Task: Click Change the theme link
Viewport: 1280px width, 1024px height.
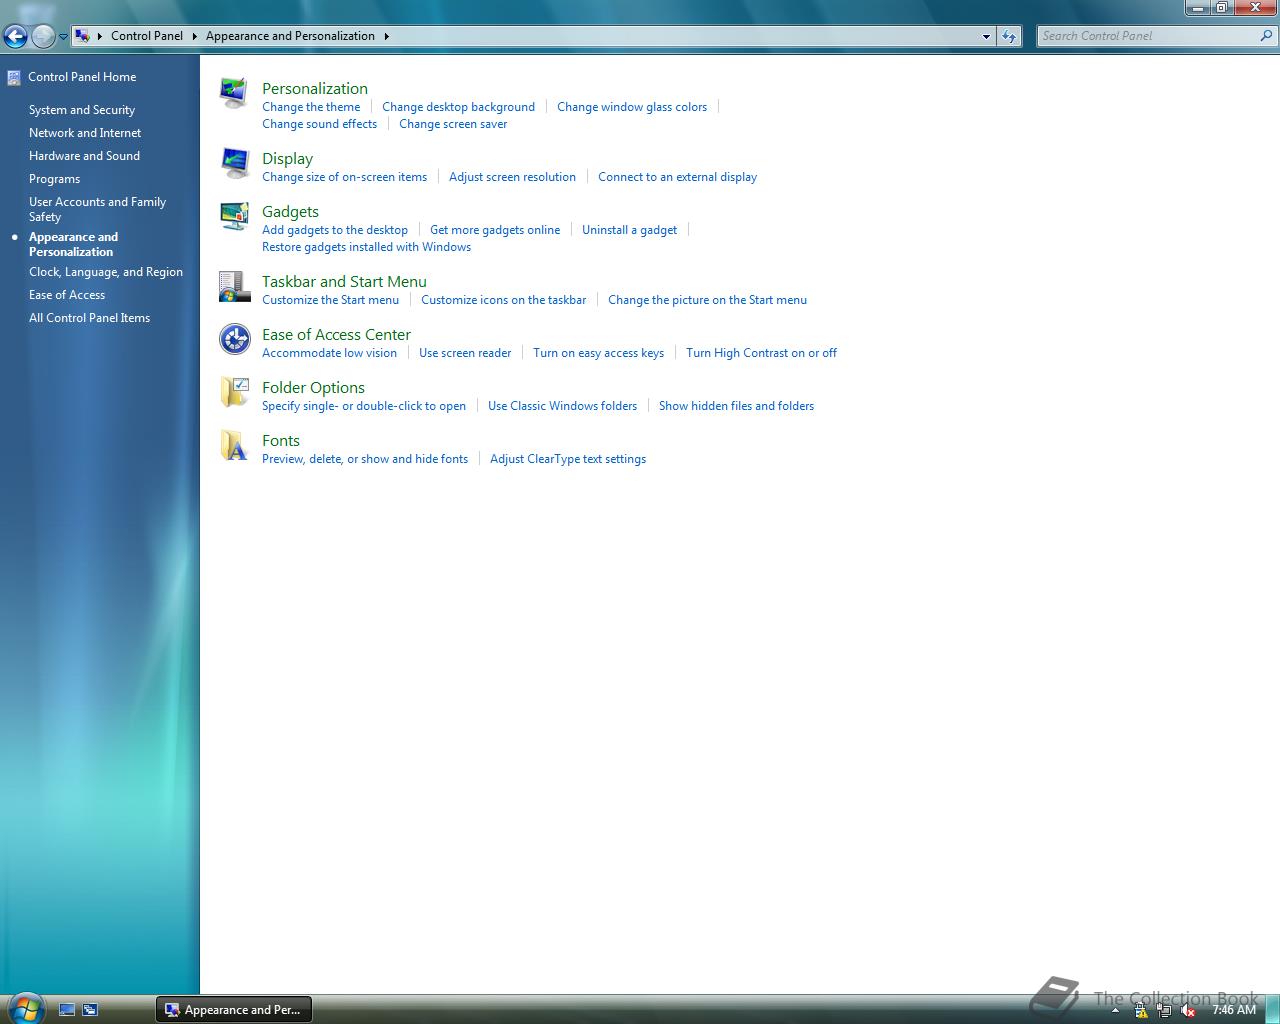Action: tap(311, 107)
